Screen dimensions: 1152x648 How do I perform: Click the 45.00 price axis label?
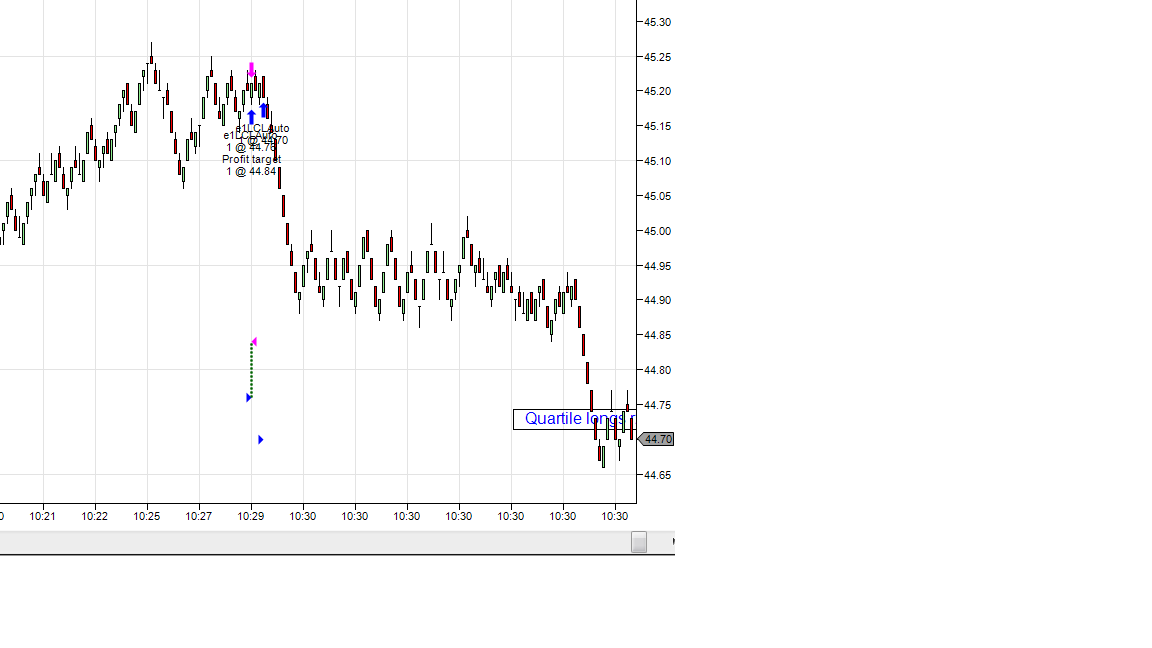(657, 231)
